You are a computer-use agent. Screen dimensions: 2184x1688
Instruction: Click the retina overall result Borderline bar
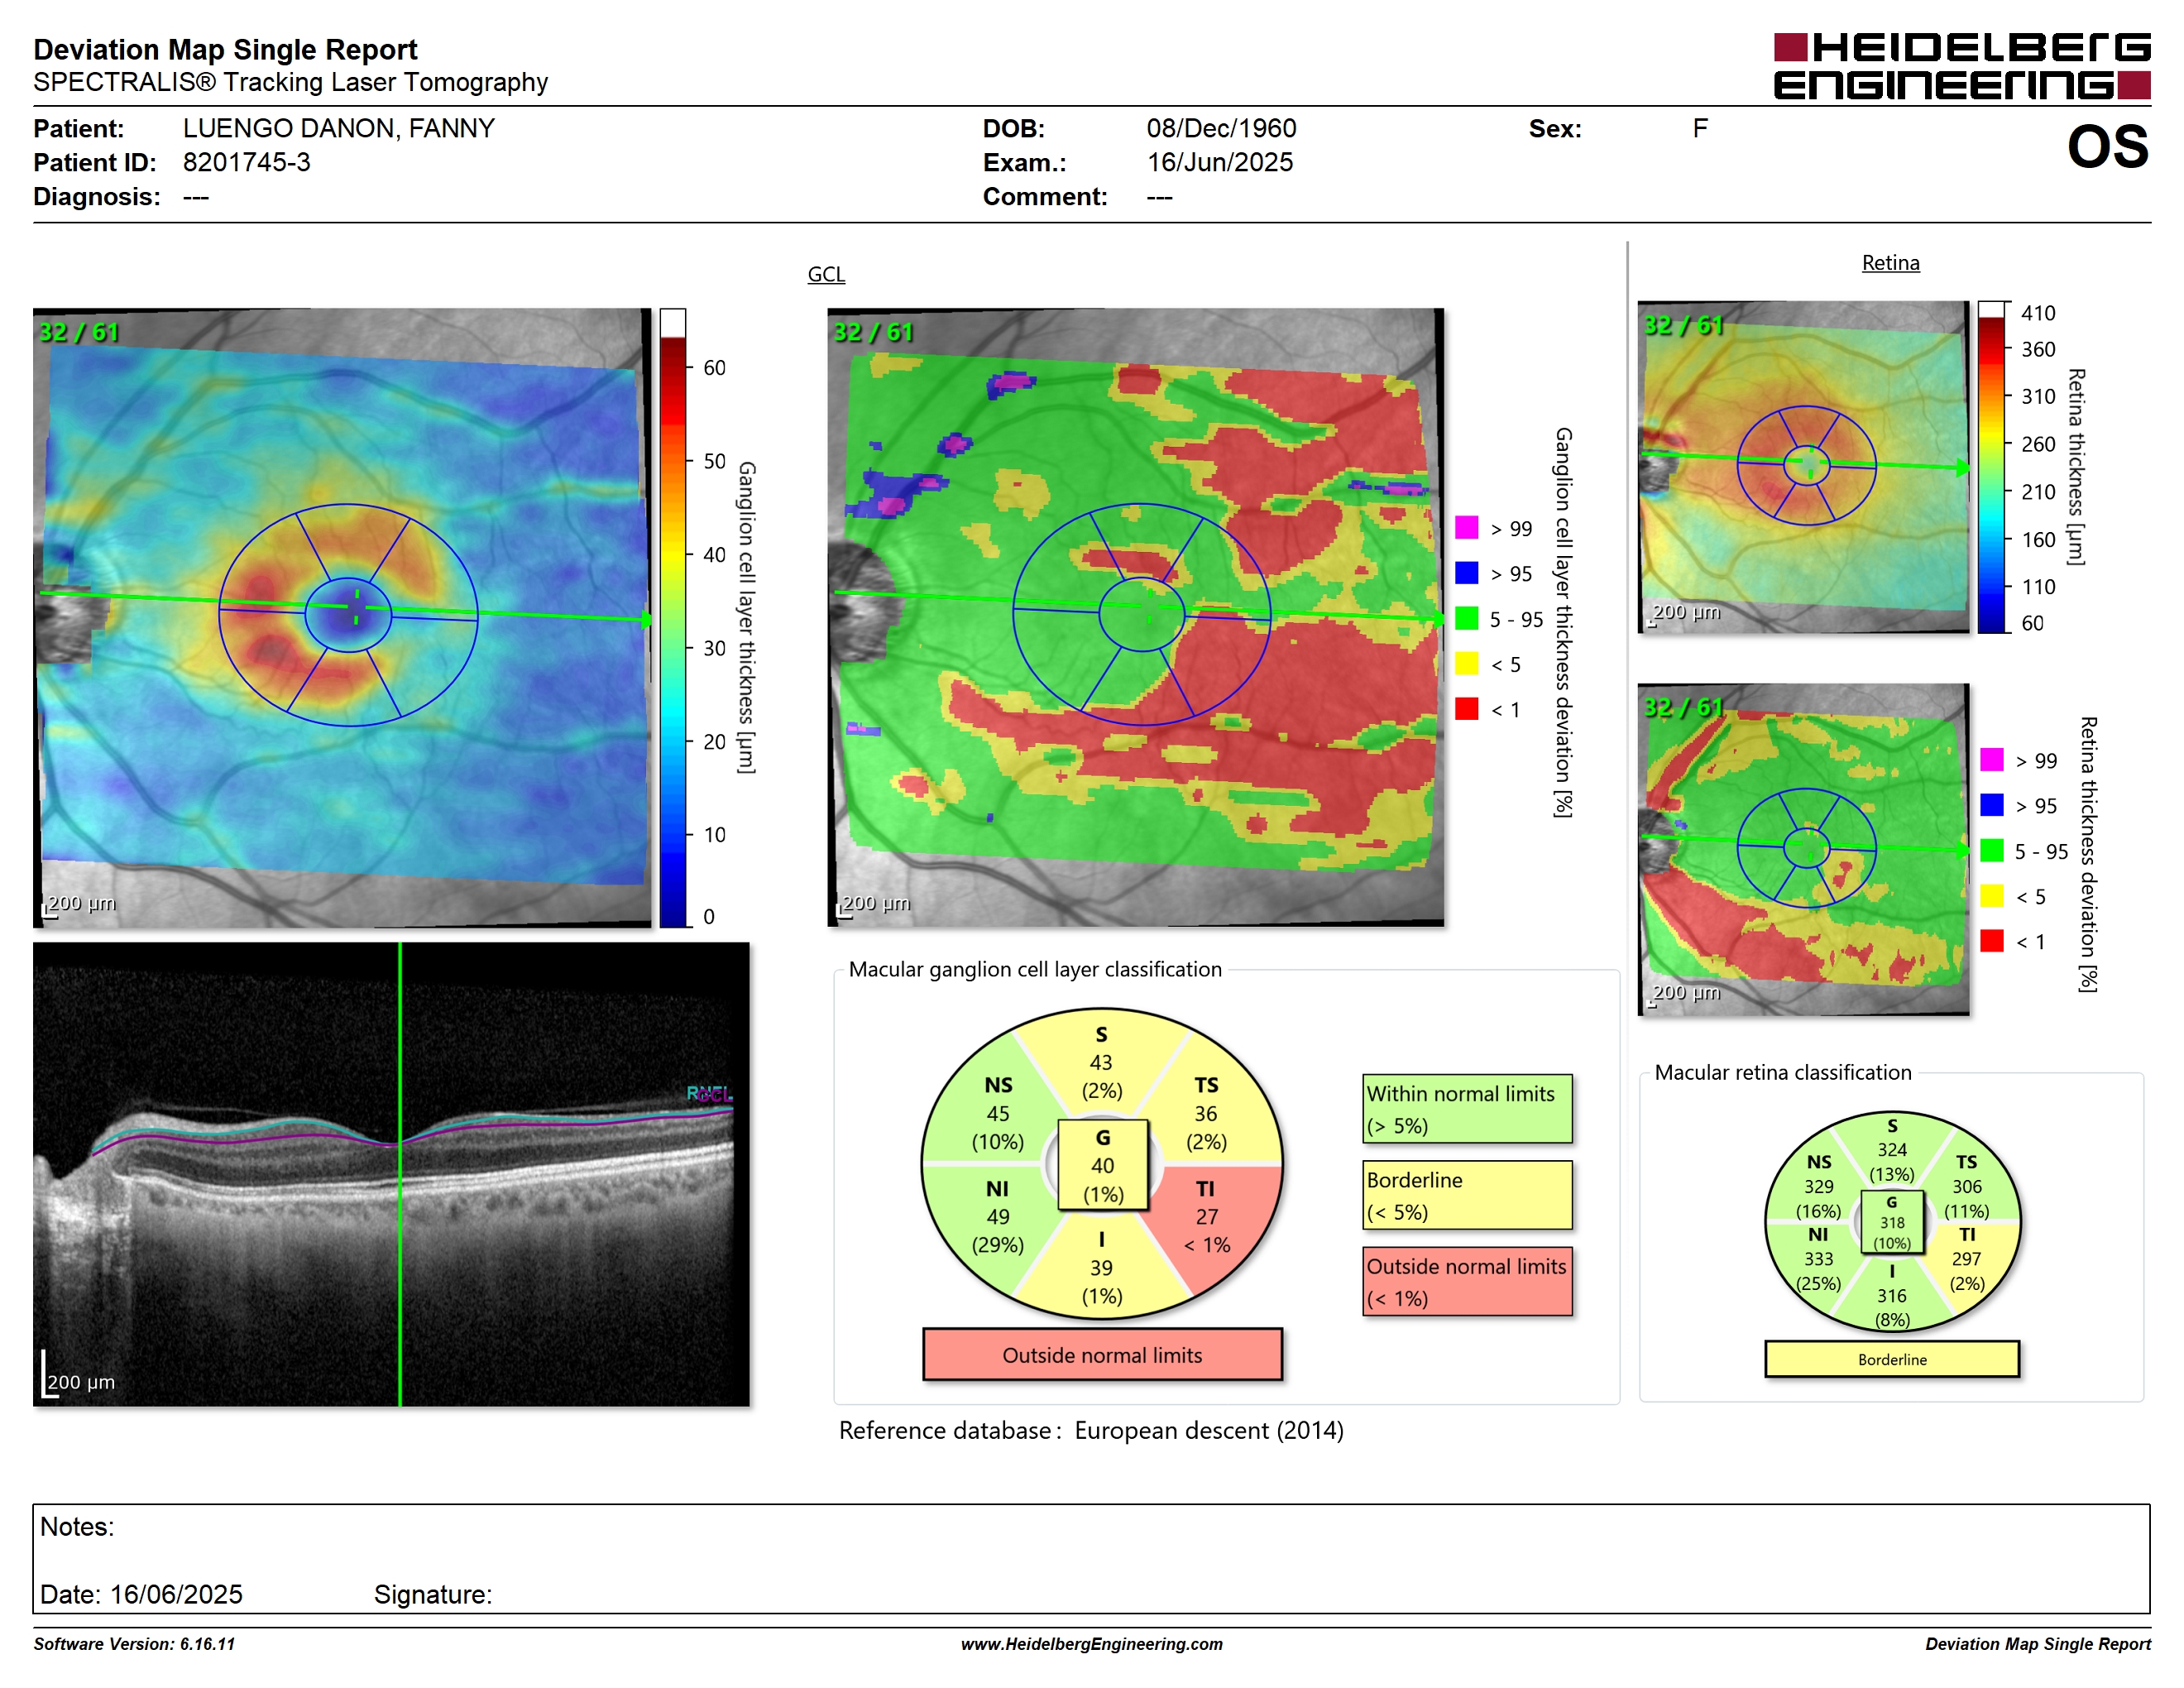click(1891, 1359)
